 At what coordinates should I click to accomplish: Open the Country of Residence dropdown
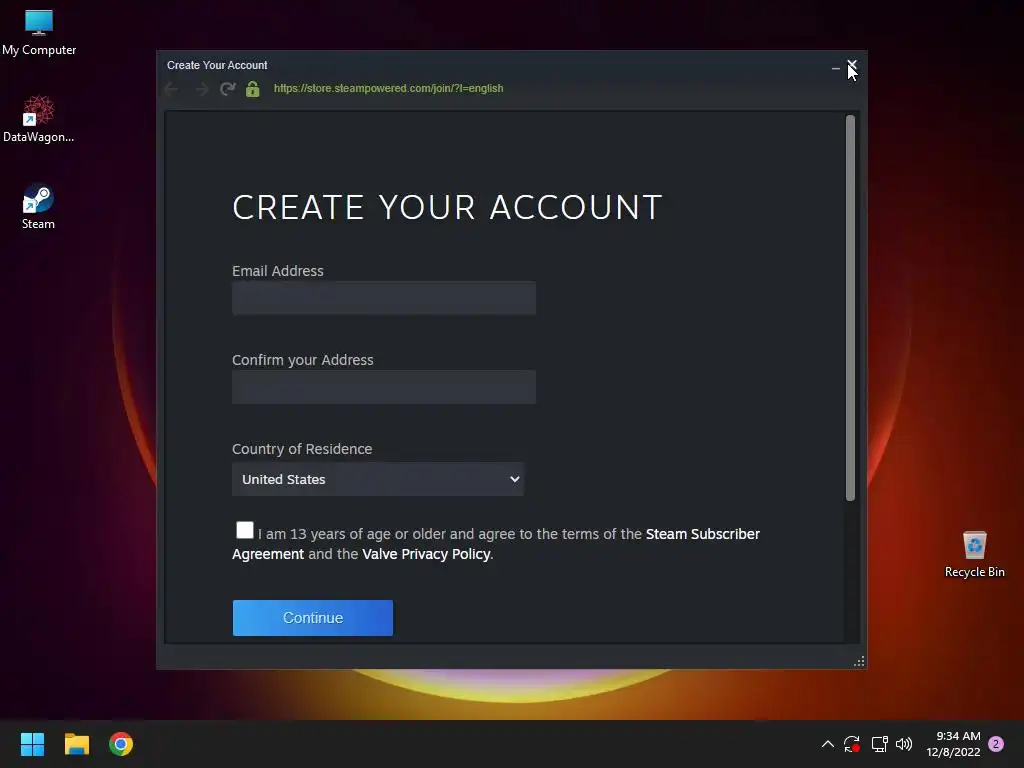click(x=377, y=479)
